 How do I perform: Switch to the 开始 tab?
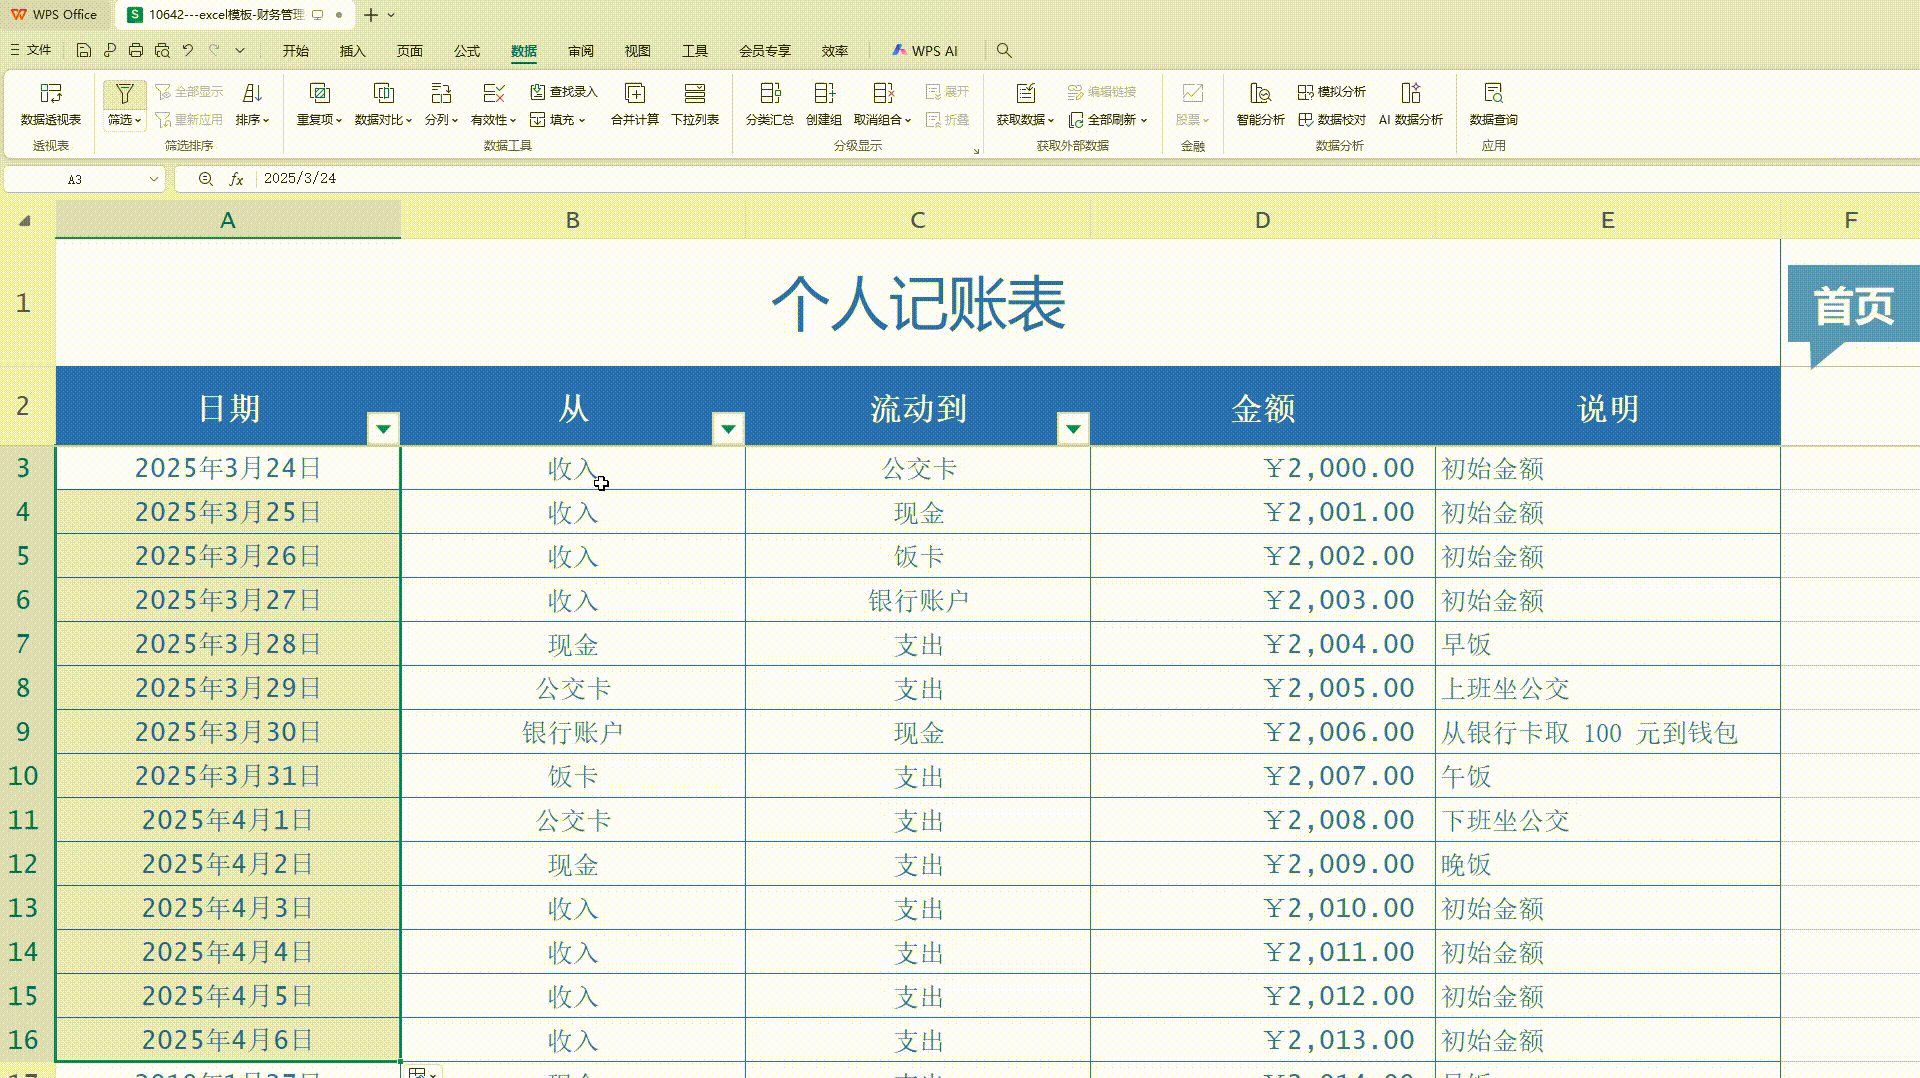point(295,51)
